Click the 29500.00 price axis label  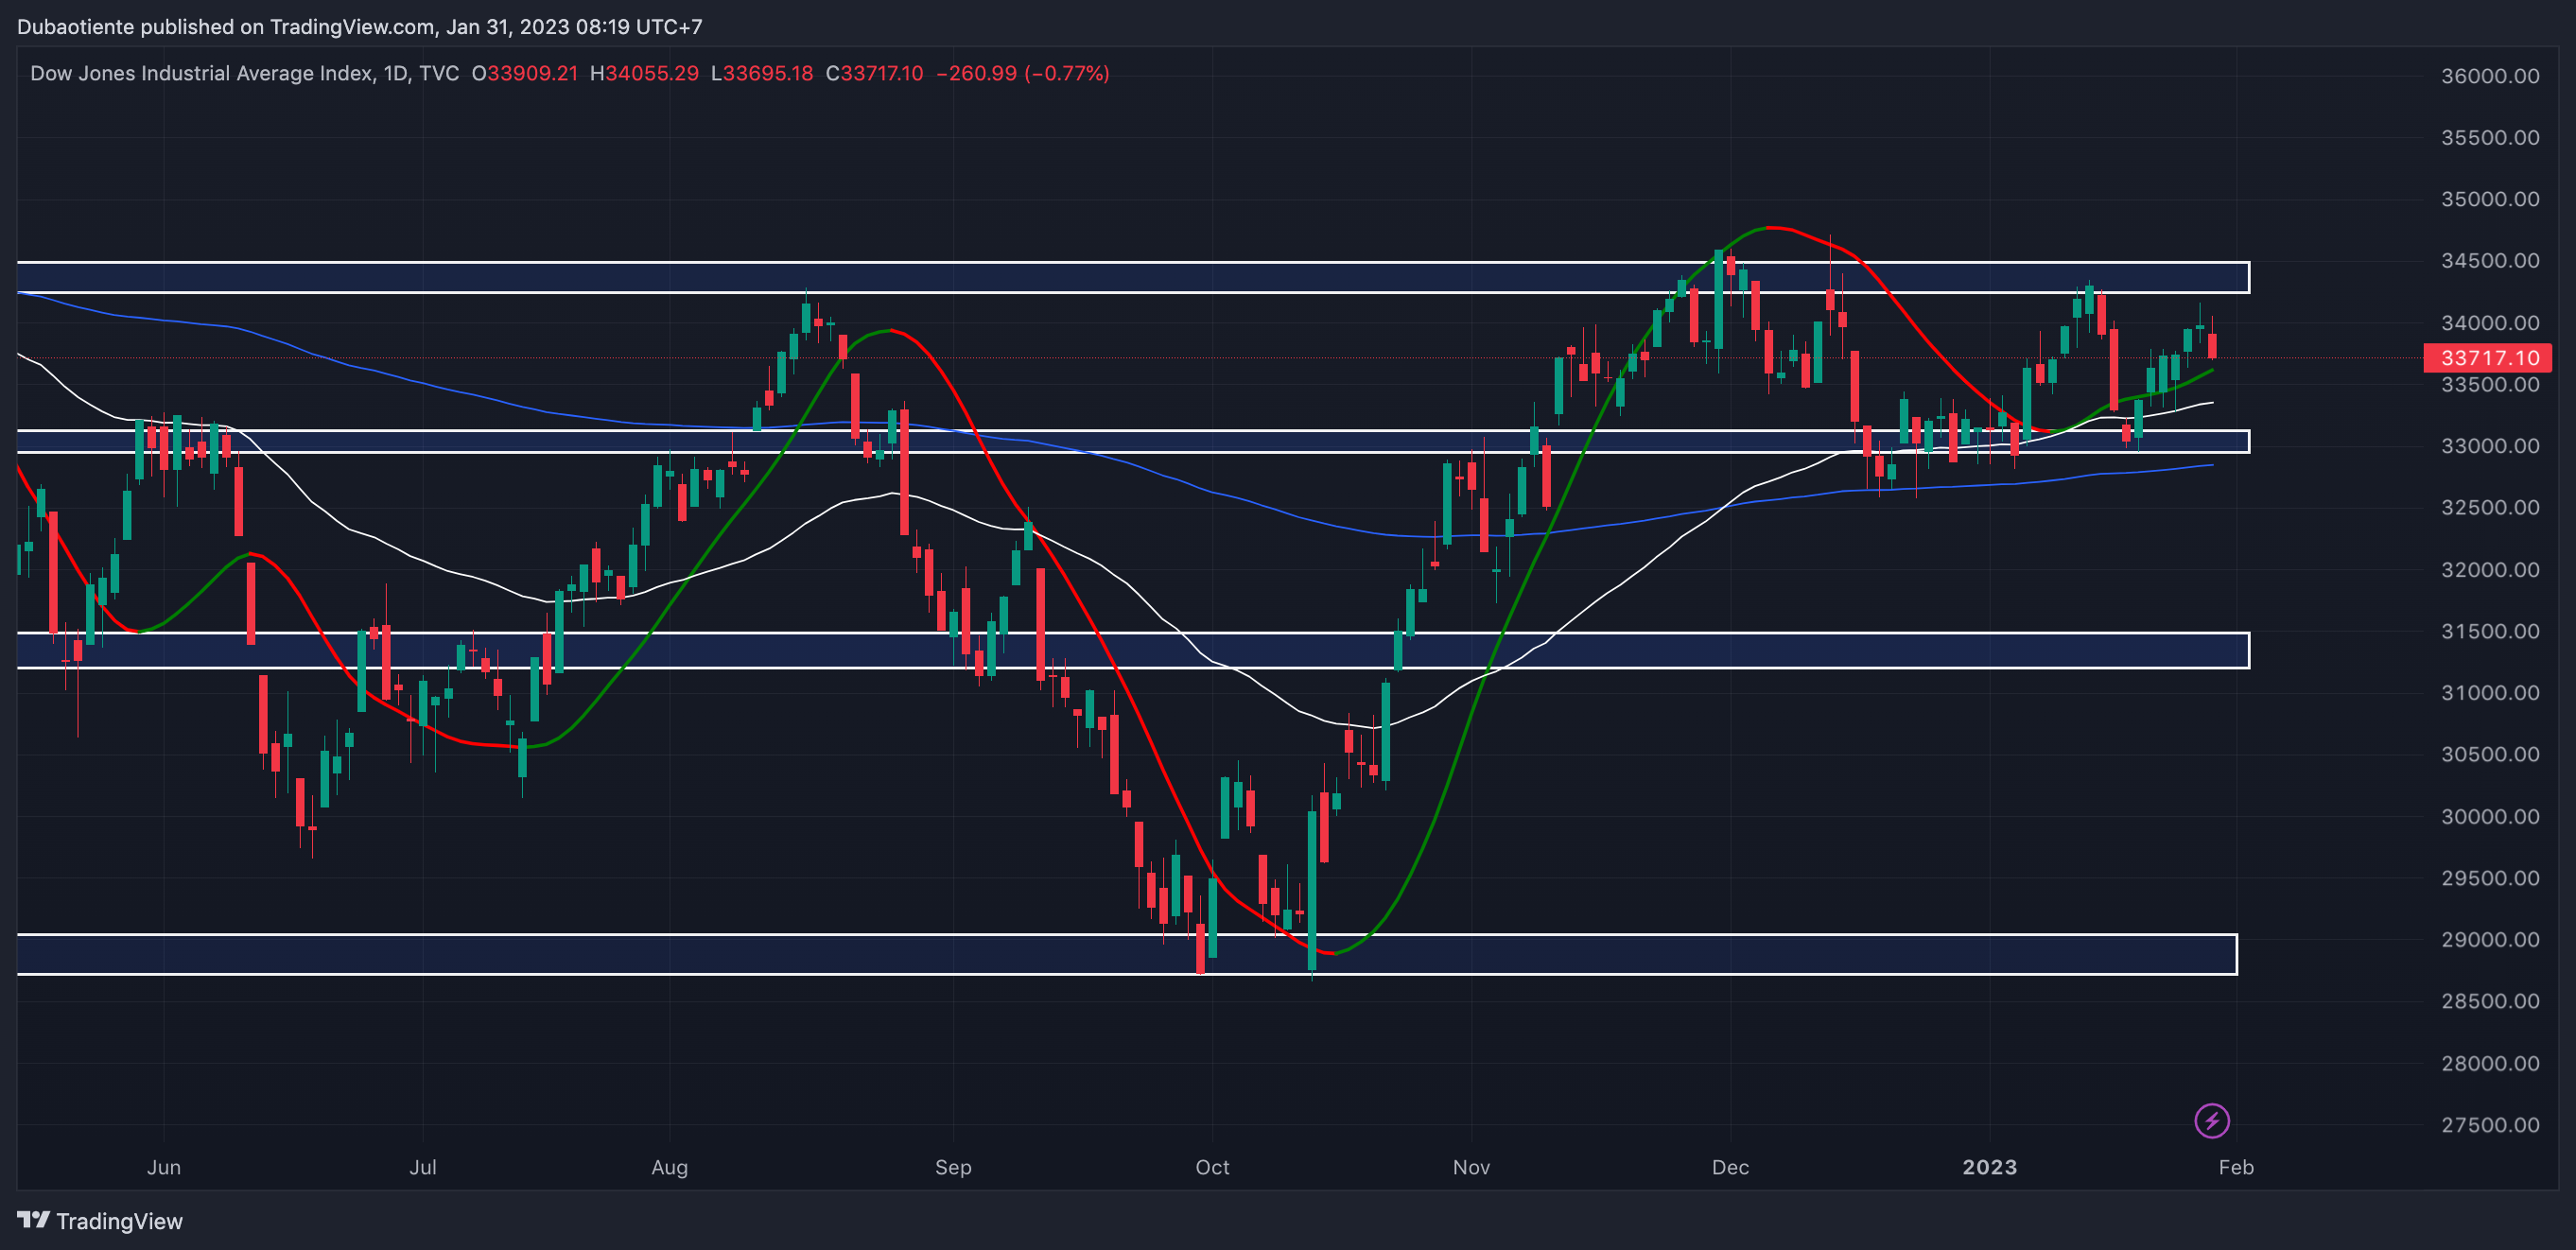pyautogui.click(x=2489, y=878)
